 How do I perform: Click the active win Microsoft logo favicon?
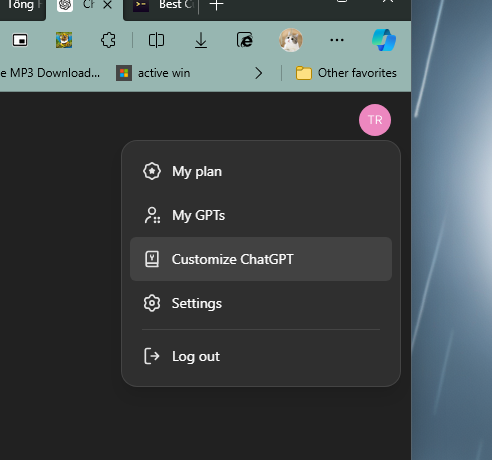point(124,73)
